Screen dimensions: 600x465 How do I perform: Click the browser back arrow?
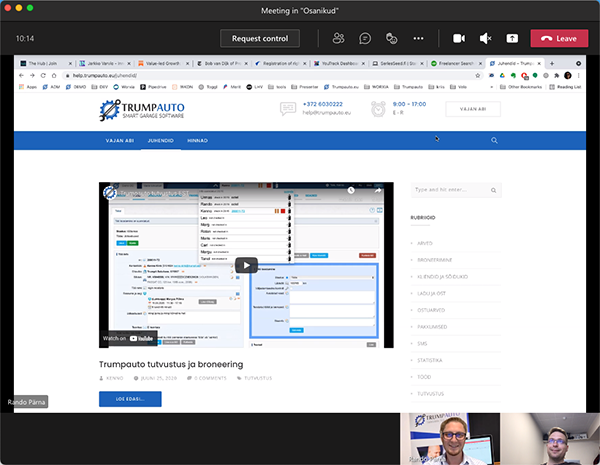click(21, 75)
